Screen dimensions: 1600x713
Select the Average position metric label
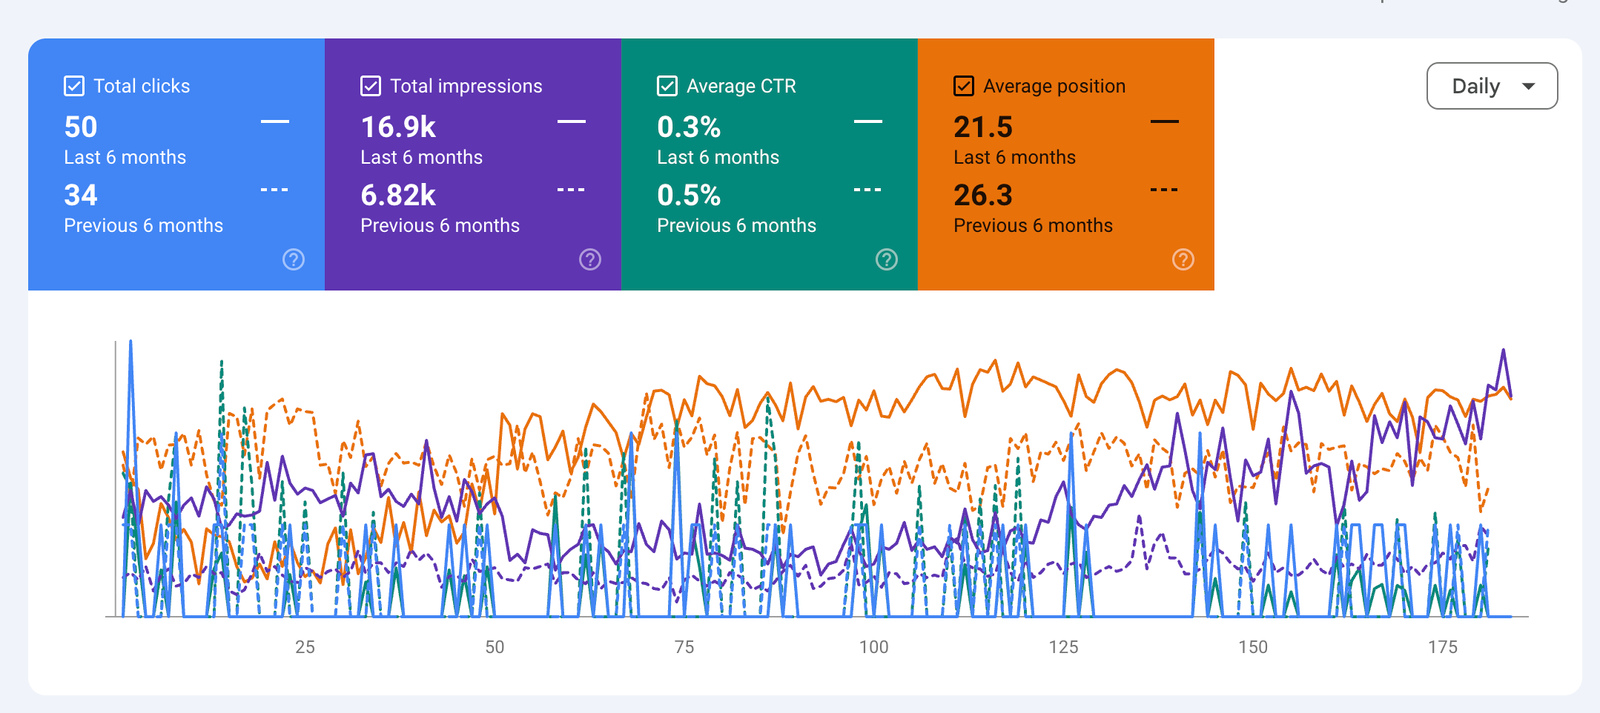pos(1054,86)
